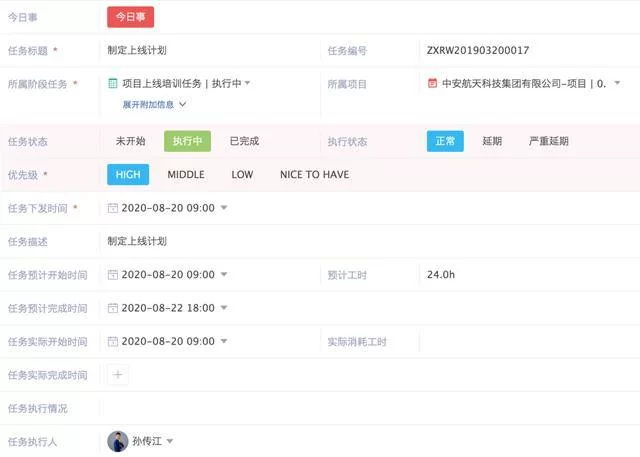The height and width of the screenshot is (457, 640).
Task: Click calendar icon in 任务实际开始时间 field
Action: (113, 342)
